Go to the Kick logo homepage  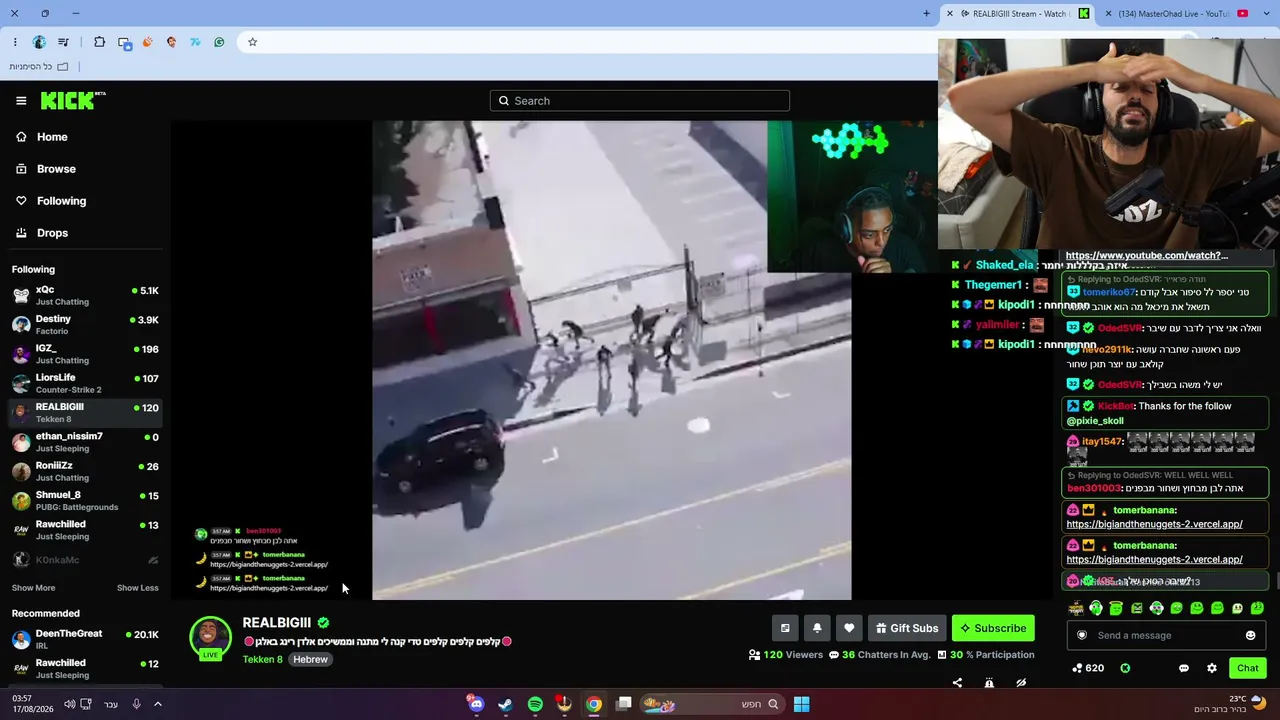click(73, 100)
